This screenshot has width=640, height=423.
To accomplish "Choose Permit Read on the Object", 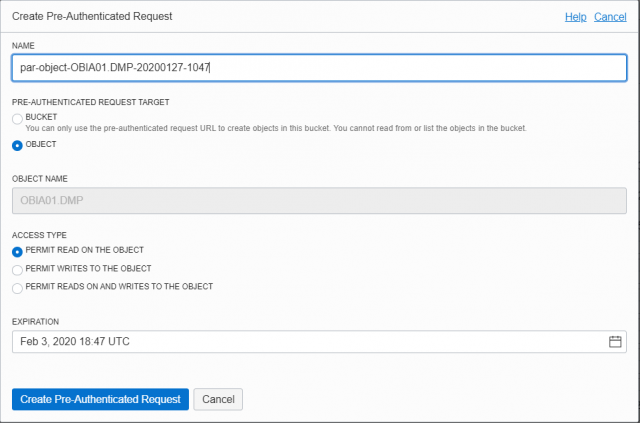I will click(x=17, y=252).
